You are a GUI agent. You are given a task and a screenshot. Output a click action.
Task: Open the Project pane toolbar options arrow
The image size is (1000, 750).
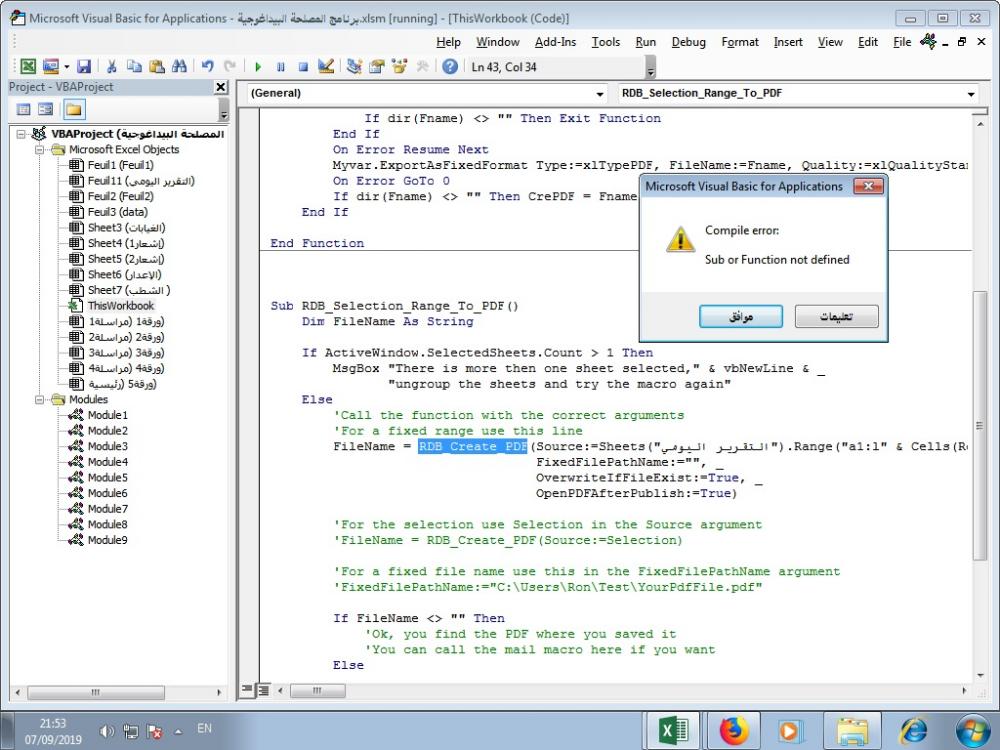tap(223, 110)
